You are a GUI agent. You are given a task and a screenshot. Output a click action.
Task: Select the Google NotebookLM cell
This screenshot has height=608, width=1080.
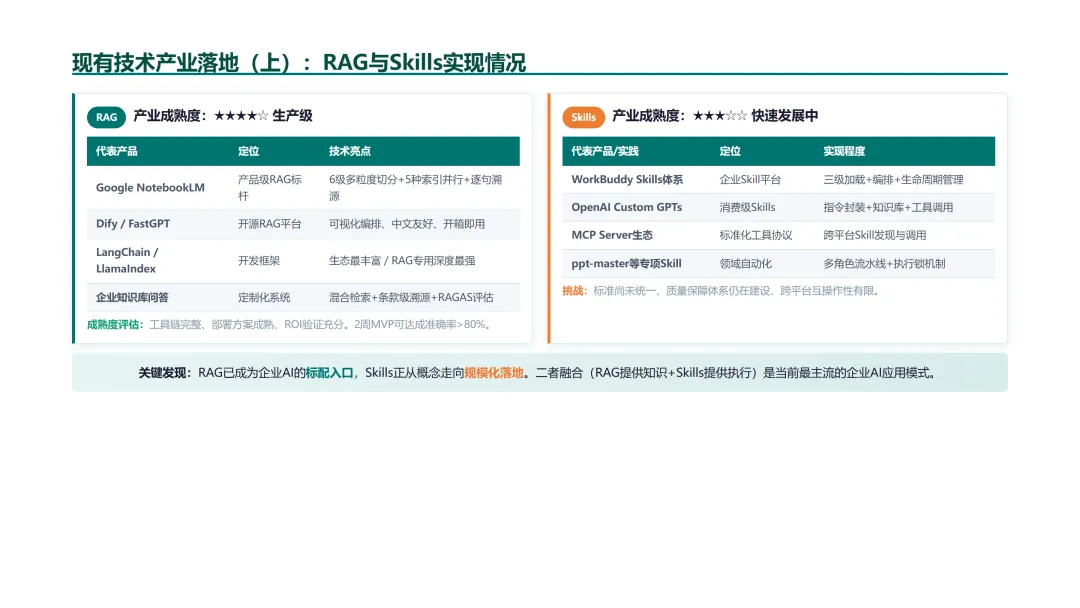(150, 187)
